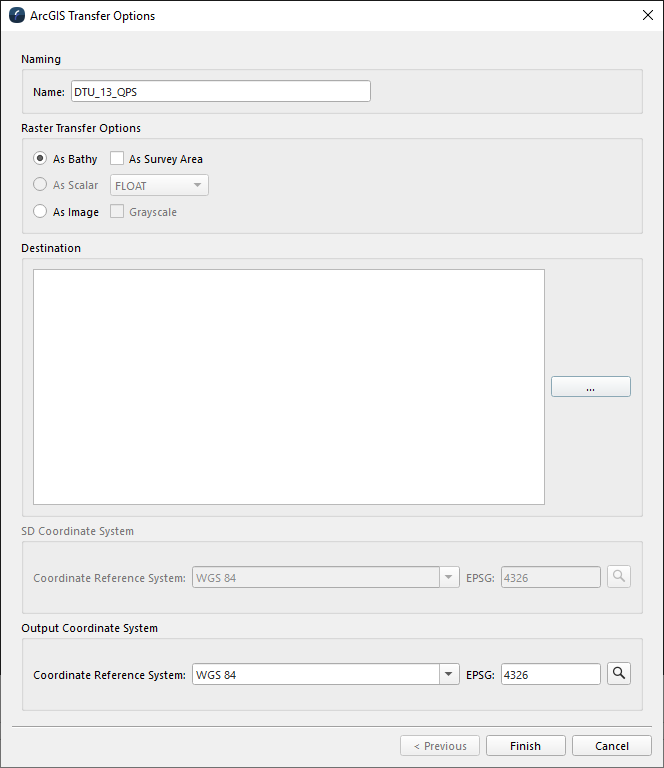This screenshot has height=768, width=664.
Task: Expand SD Coordinate Reference System dropdown
Action: (449, 578)
